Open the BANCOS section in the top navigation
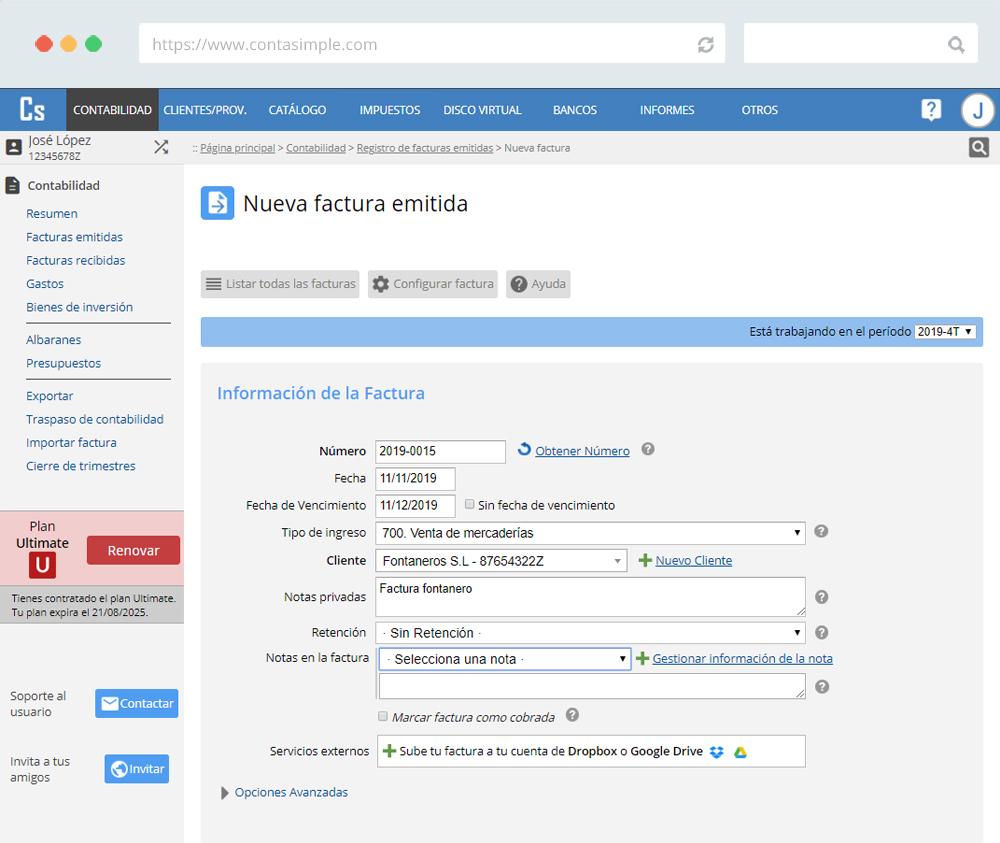Screen dimensions: 1000x843 point(573,110)
